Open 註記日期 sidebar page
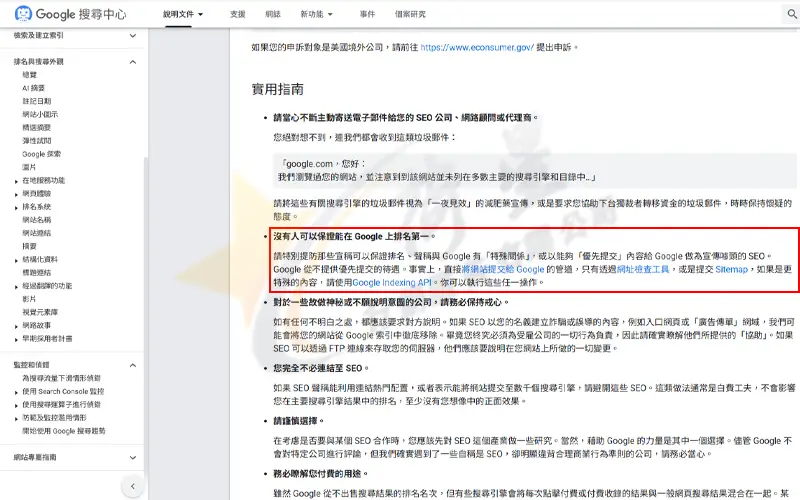This screenshot has height=500, width=800. 37,101
